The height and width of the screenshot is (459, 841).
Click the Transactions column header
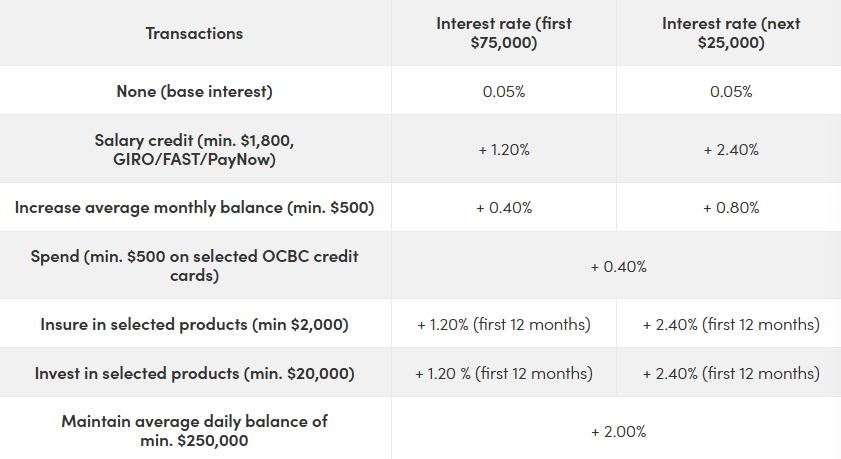click(194, 33)
